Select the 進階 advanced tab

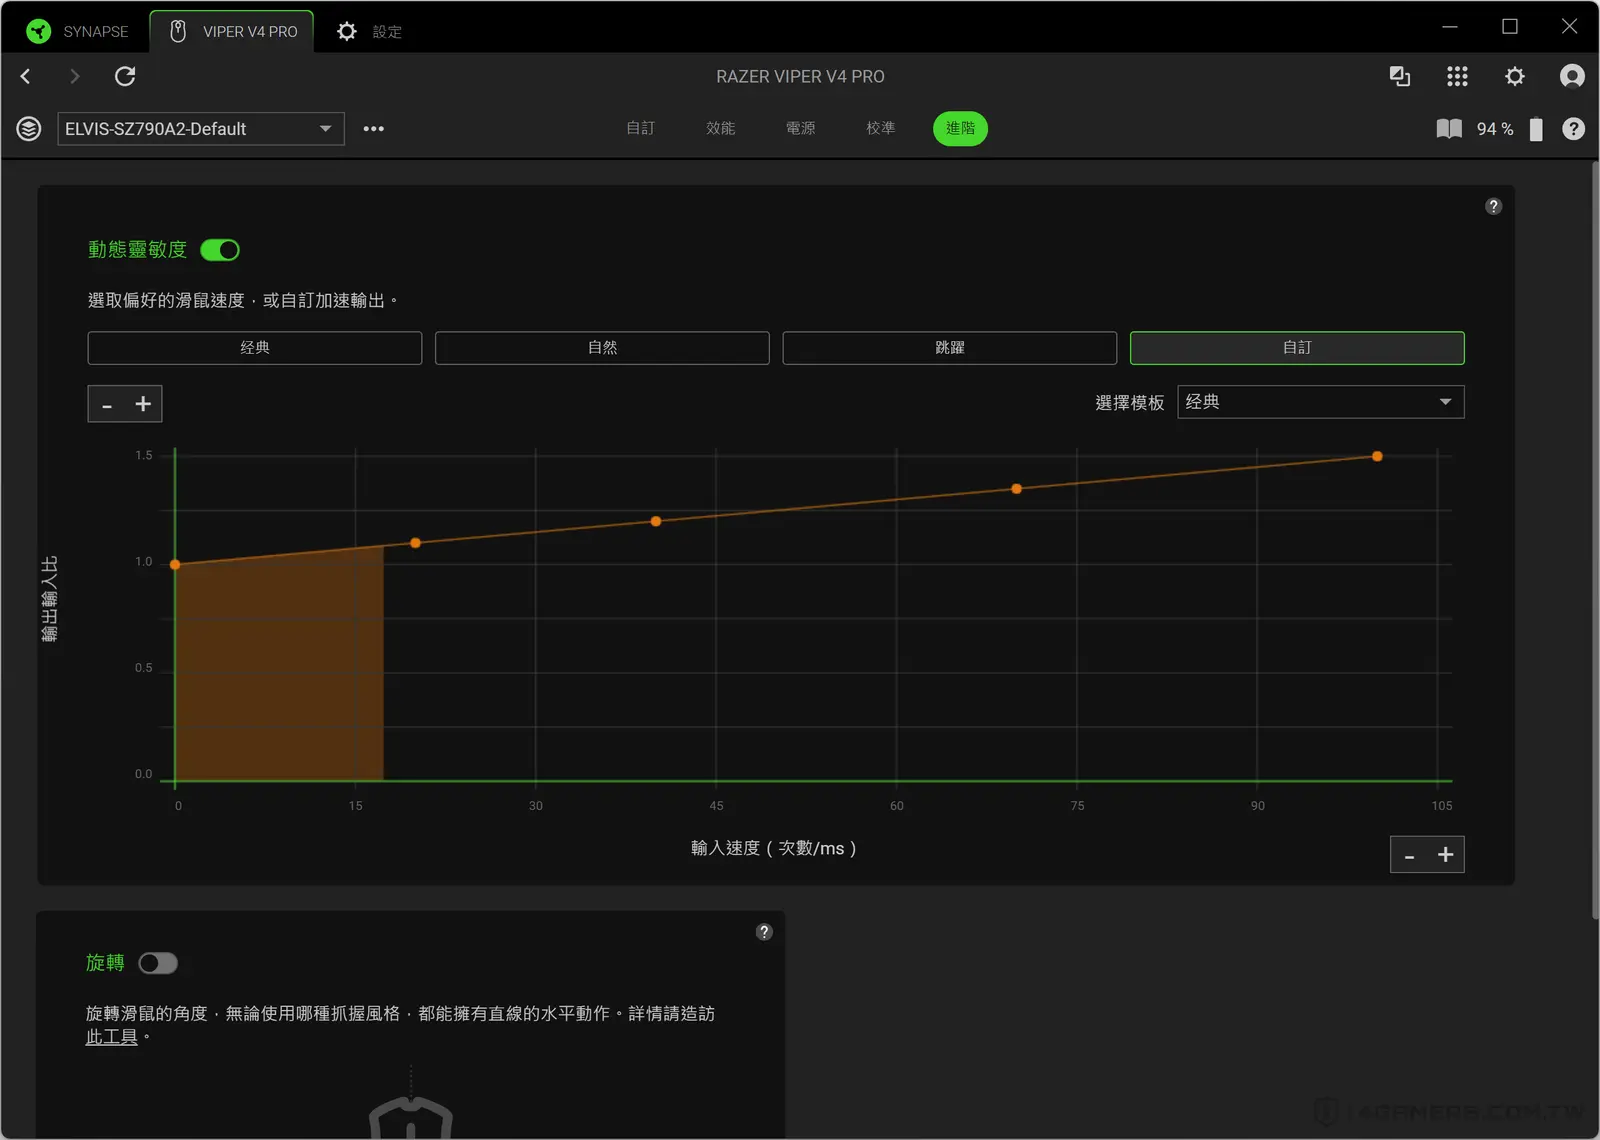[960, 128]
